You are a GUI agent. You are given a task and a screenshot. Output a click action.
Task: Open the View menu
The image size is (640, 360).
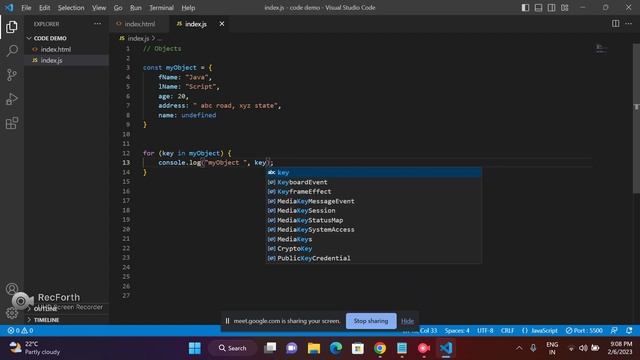click(99, 8)
